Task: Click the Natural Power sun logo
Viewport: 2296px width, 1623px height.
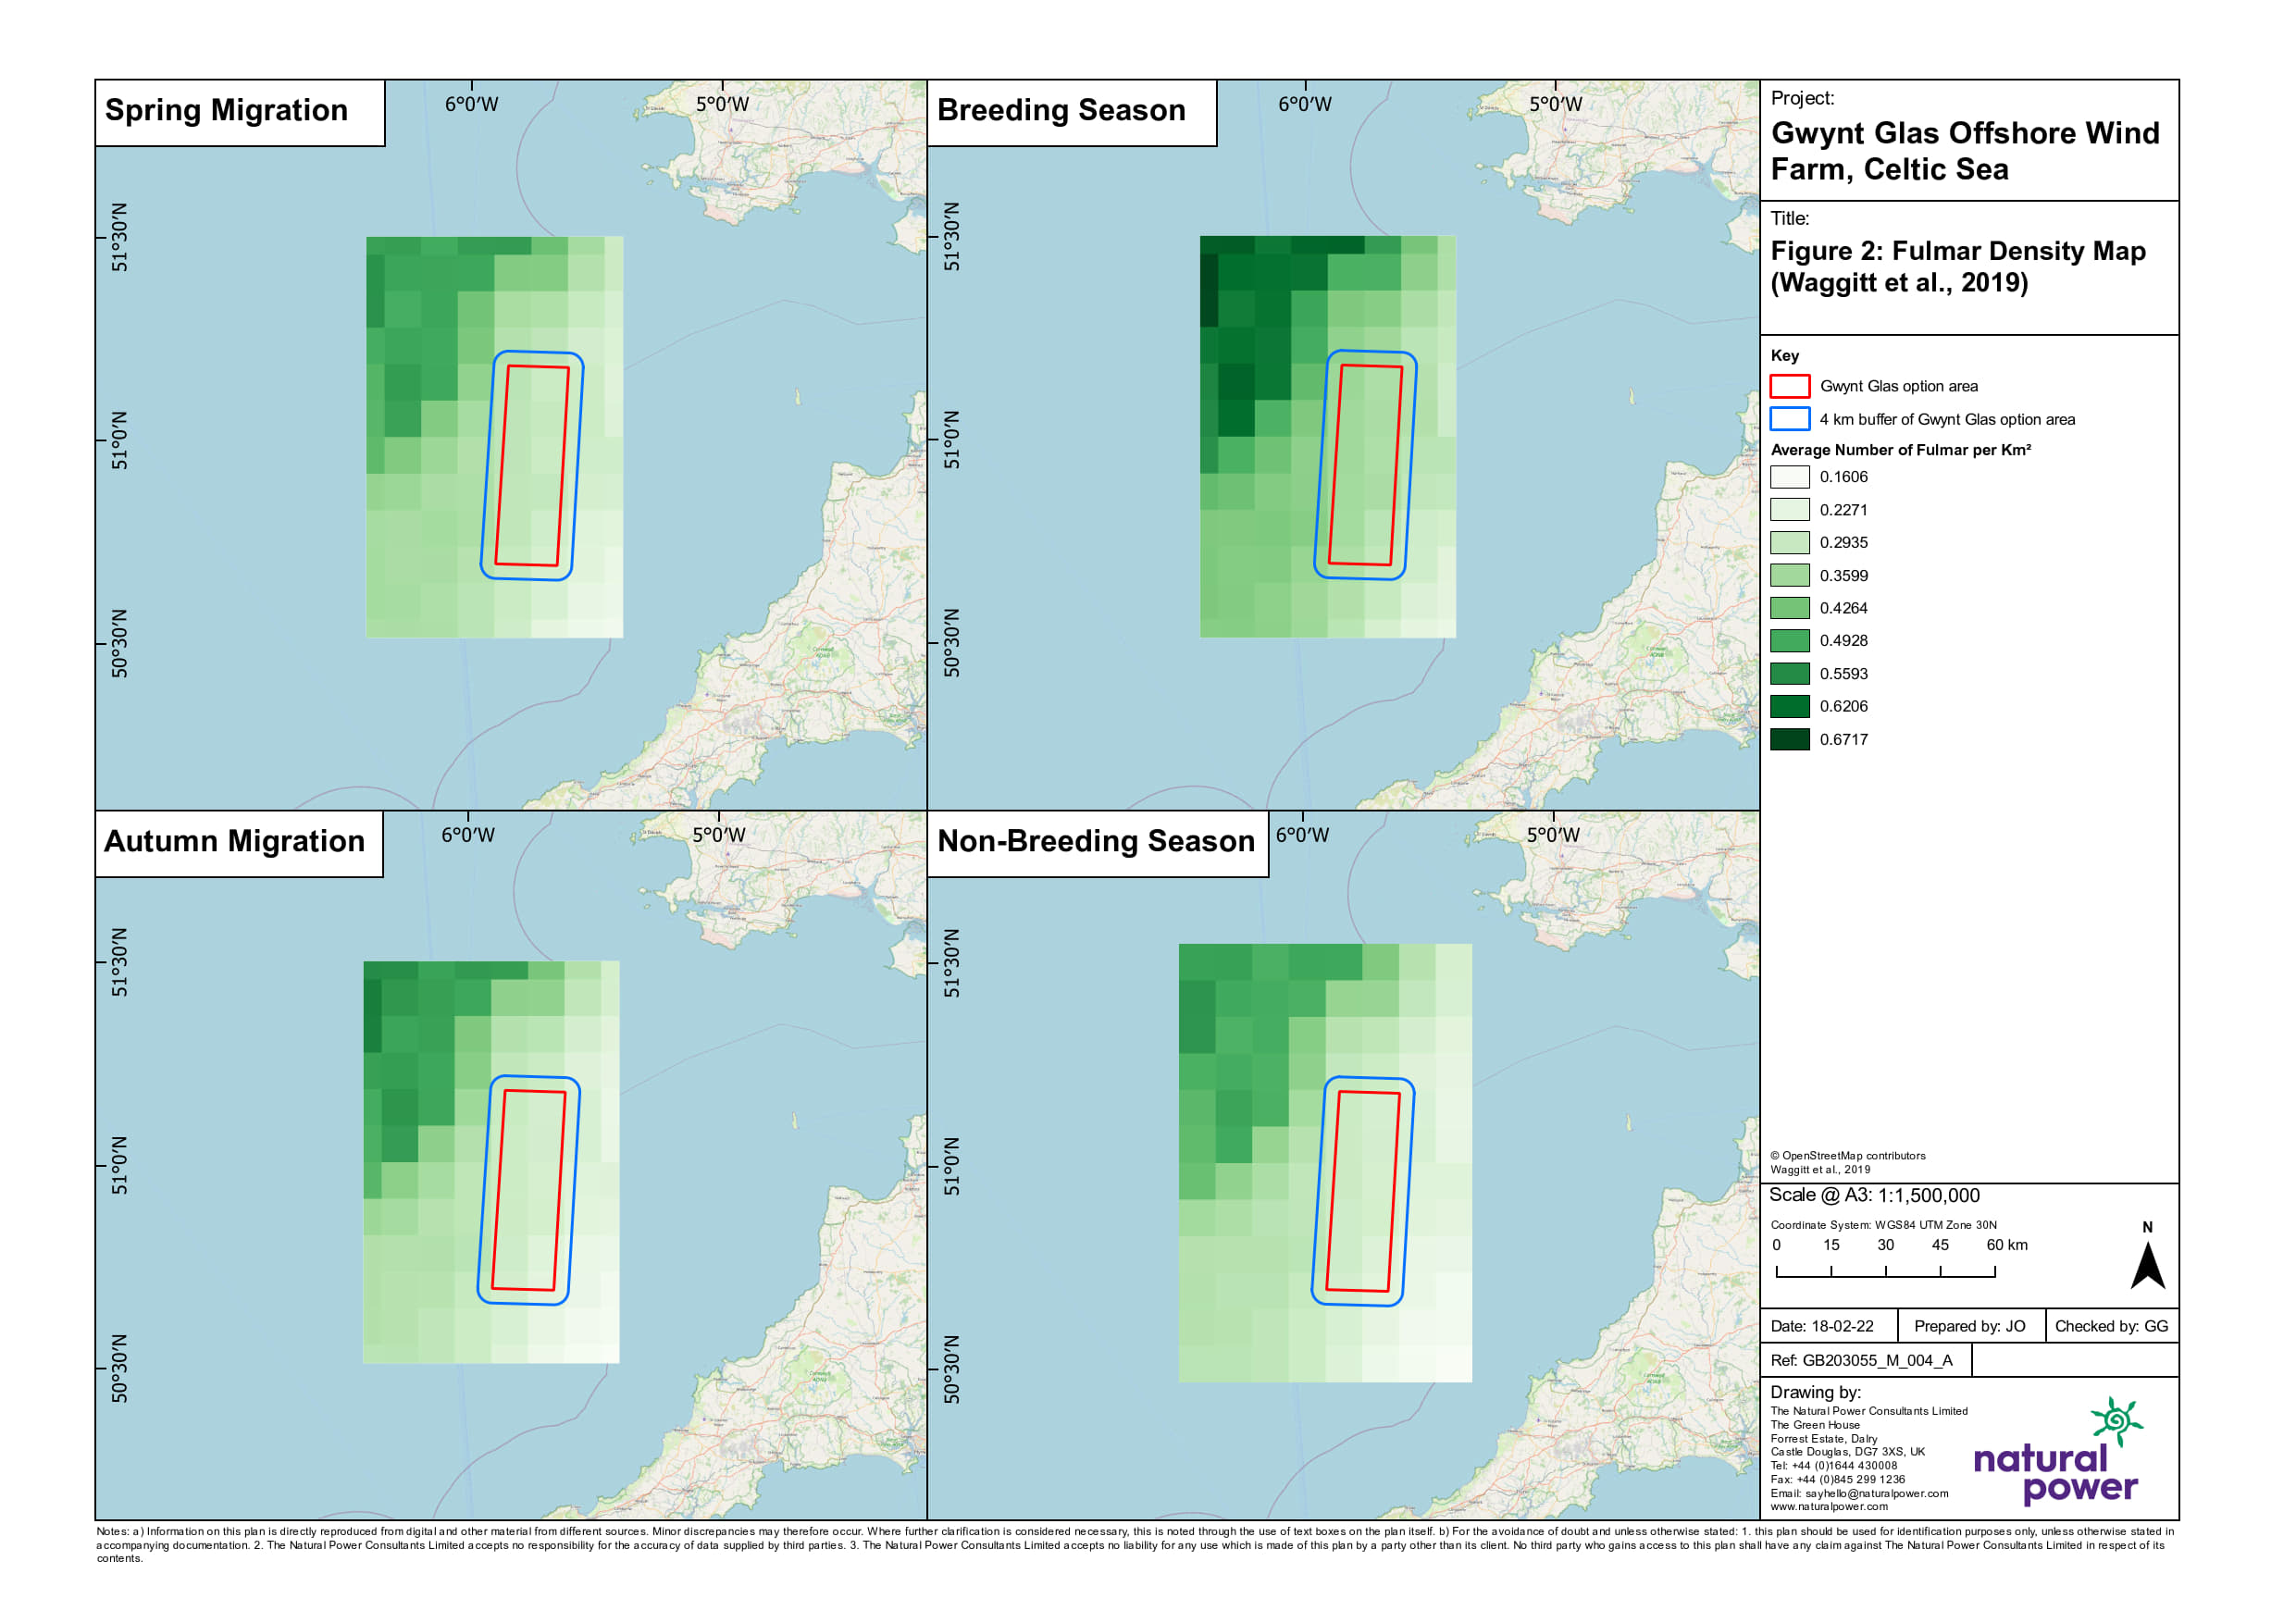Action: (x=2116, y=1421)
